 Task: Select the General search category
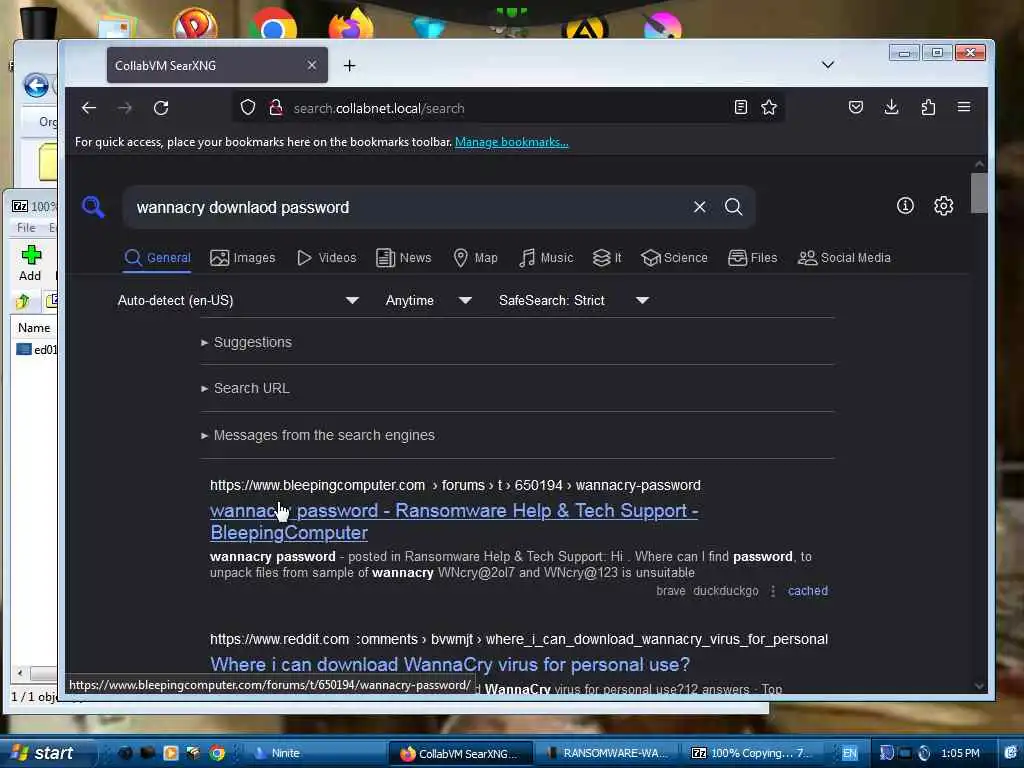click(157, 258)
